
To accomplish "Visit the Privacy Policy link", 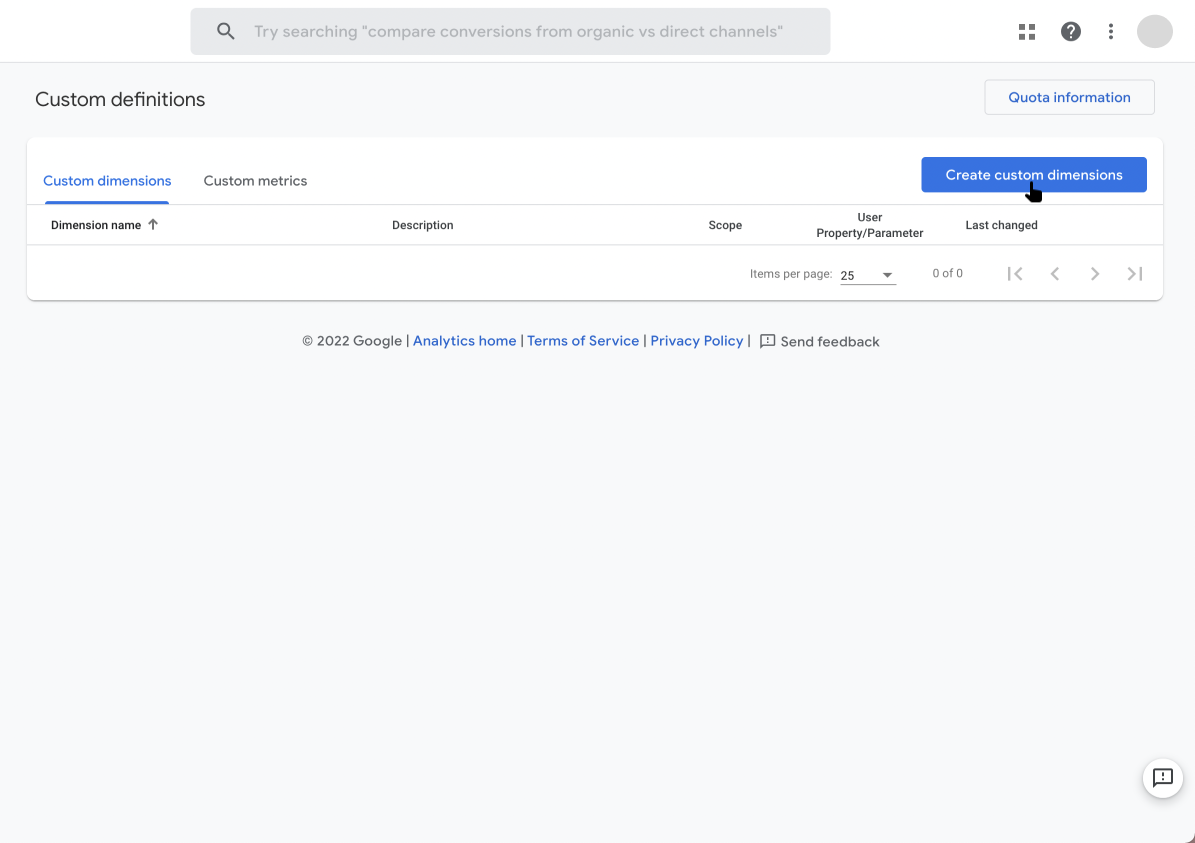I will tap(697, 341).
